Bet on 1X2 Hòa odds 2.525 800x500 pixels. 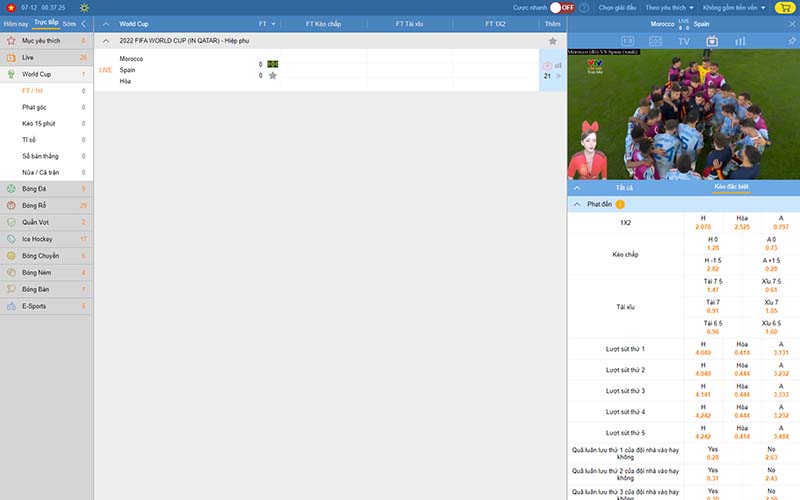(x=742, y=227)
